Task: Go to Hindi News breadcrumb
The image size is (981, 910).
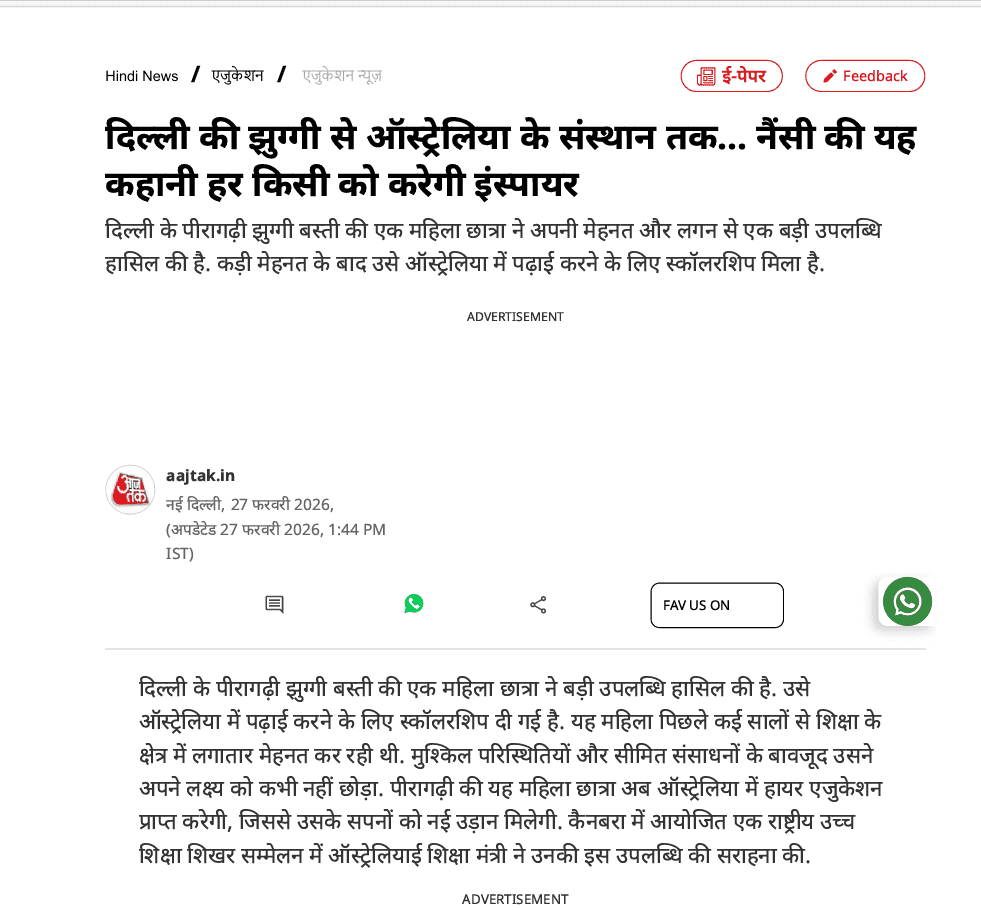Action: (x=141, y=76)
